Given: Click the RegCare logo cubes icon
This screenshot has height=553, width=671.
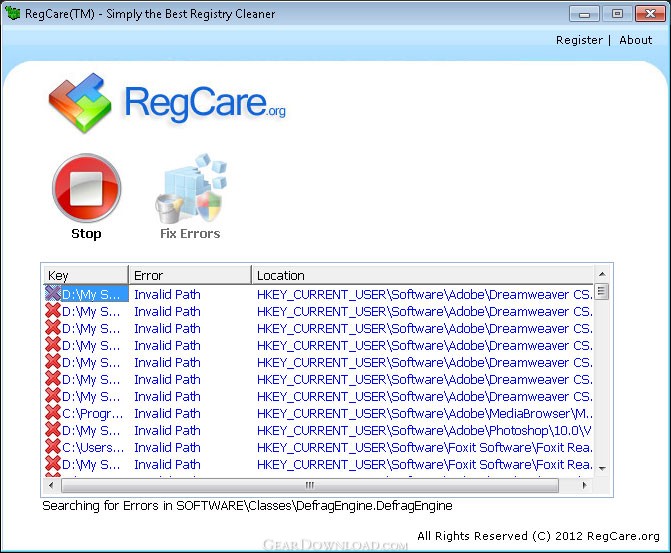Looking at the screenshot, I should pyautogui.click(x=80, y=102).
